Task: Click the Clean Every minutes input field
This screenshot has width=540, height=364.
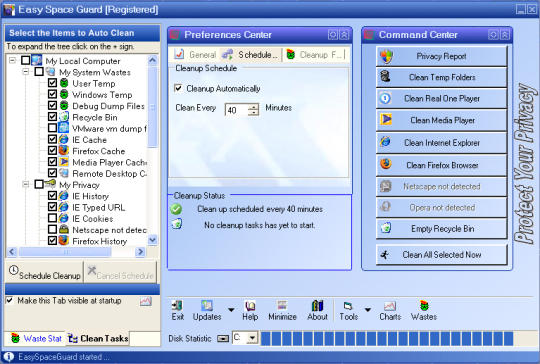Action: (x=237, y=110)
